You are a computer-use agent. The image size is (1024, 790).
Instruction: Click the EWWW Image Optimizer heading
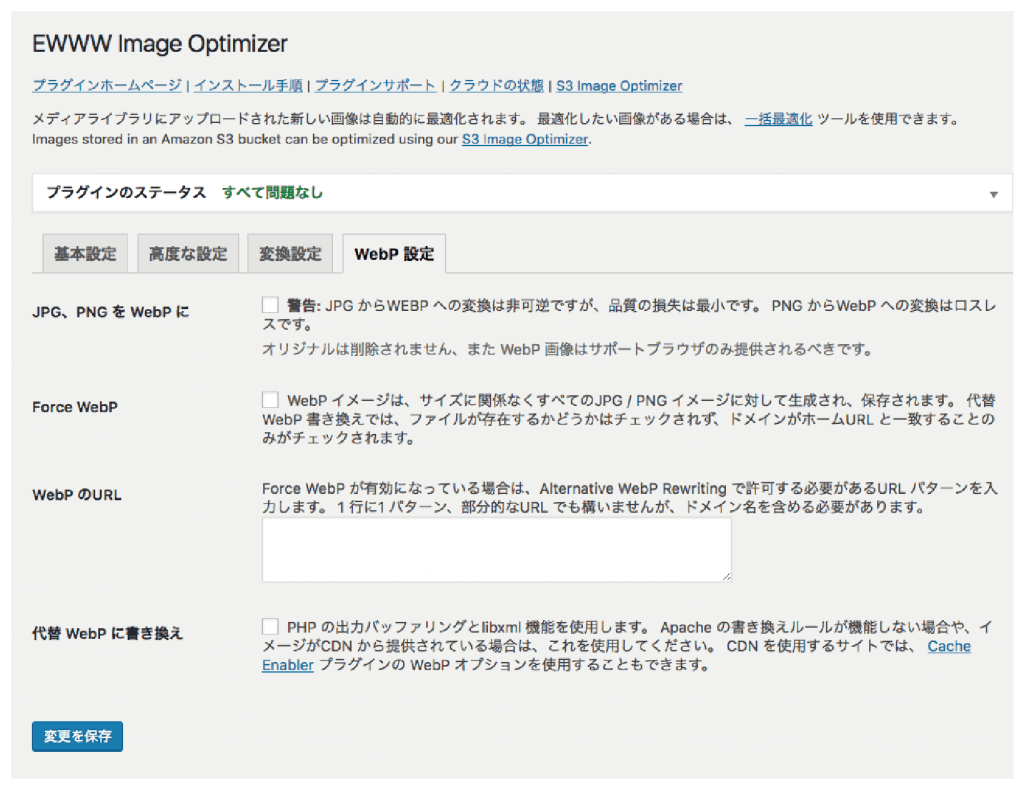[x=160, y=44]
